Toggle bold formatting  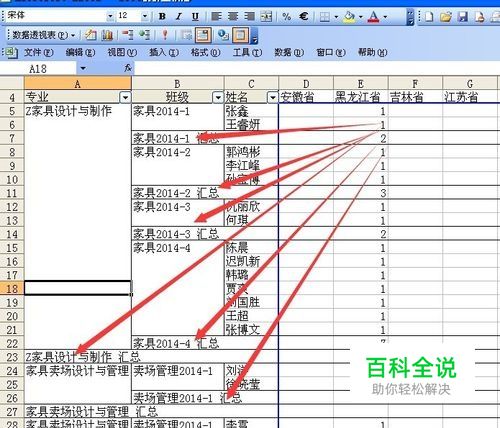point(162,16)
